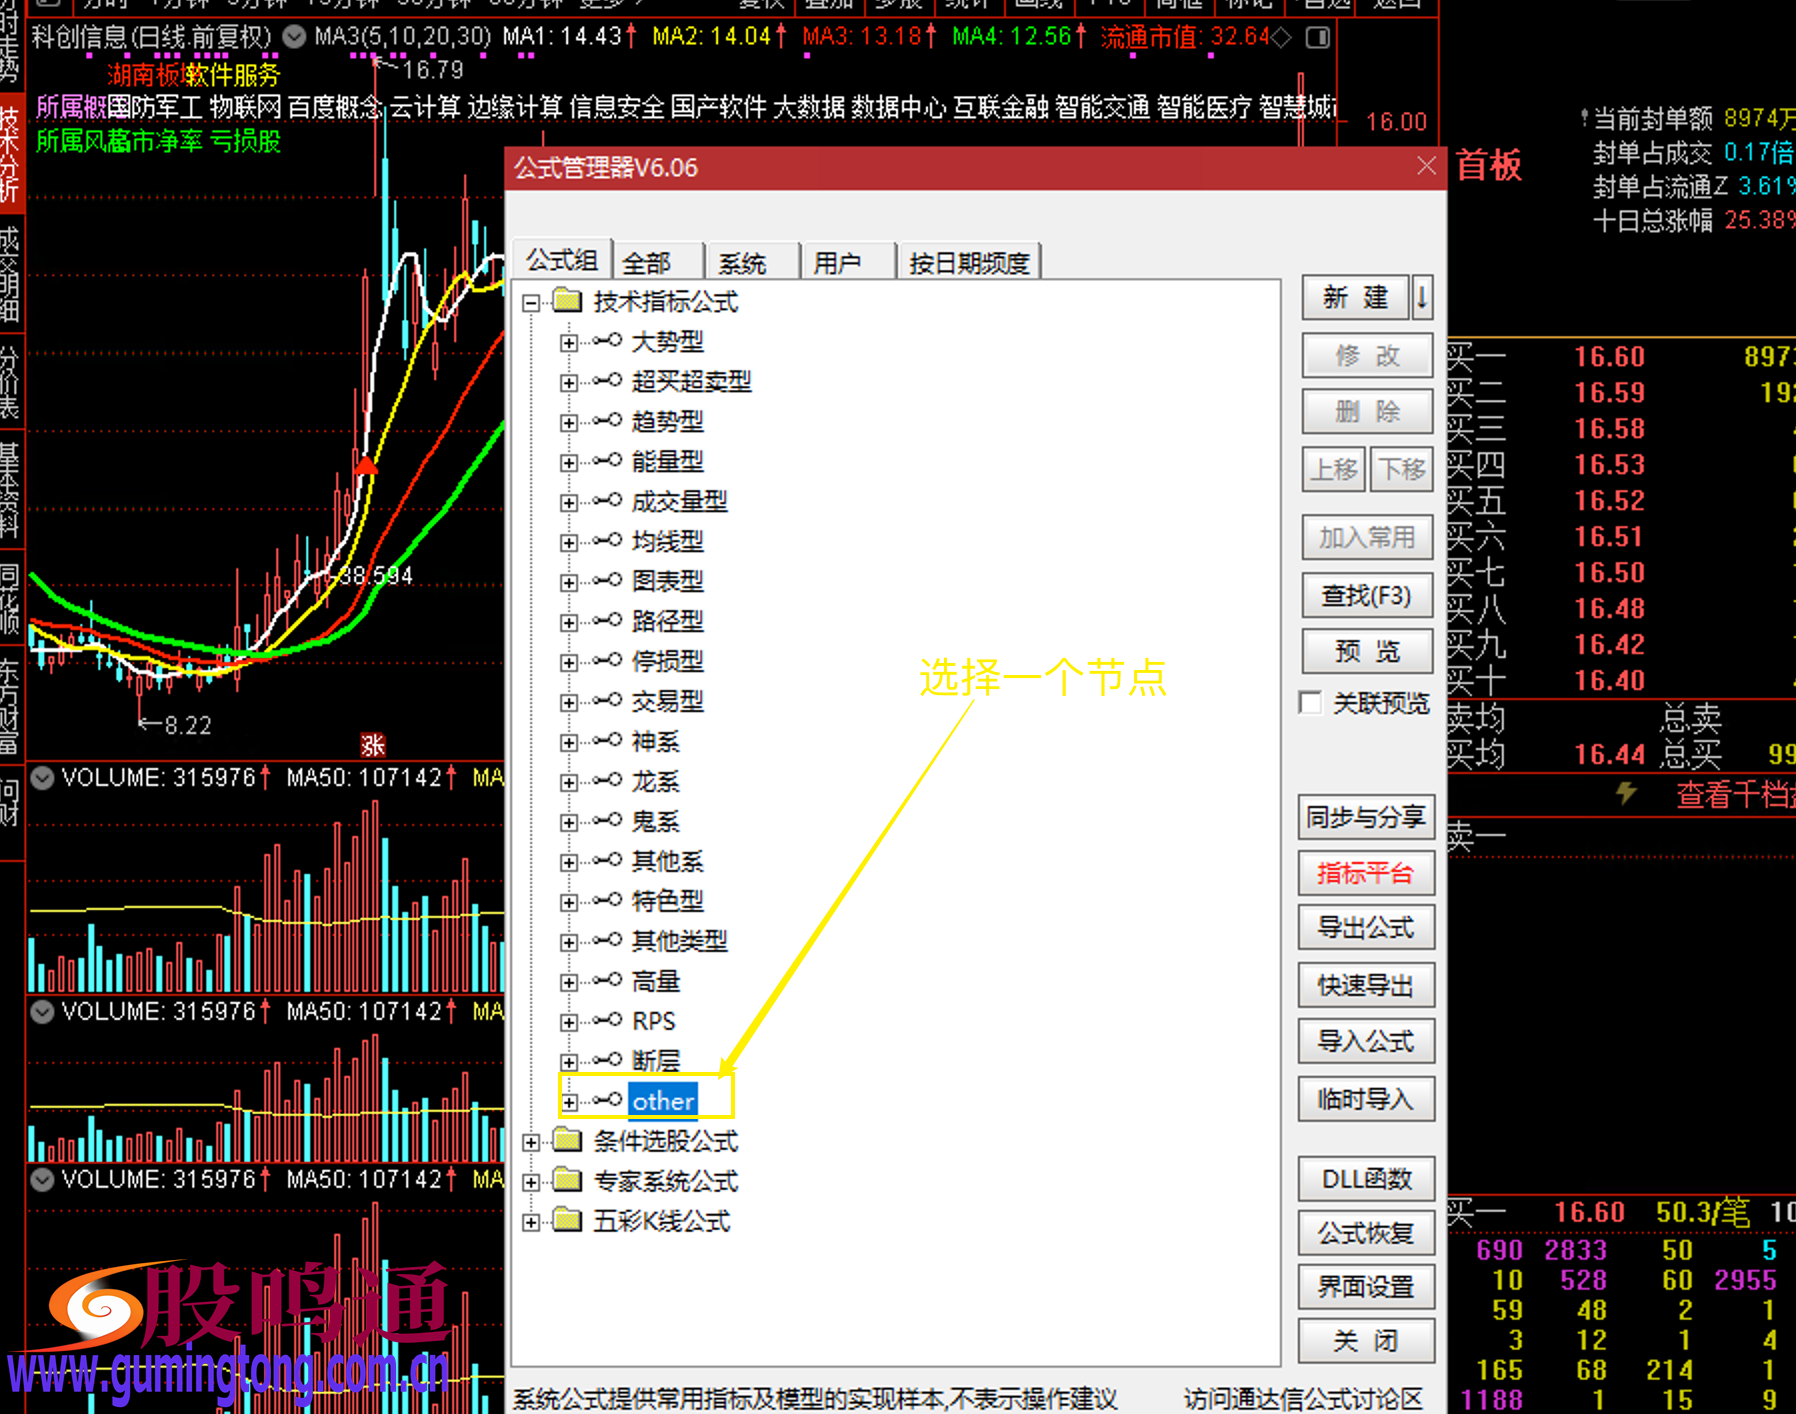This screenshot has width=1796, height=1414.
Task: Open the 东方财富 sidebar panel
Action: [10, 700]
